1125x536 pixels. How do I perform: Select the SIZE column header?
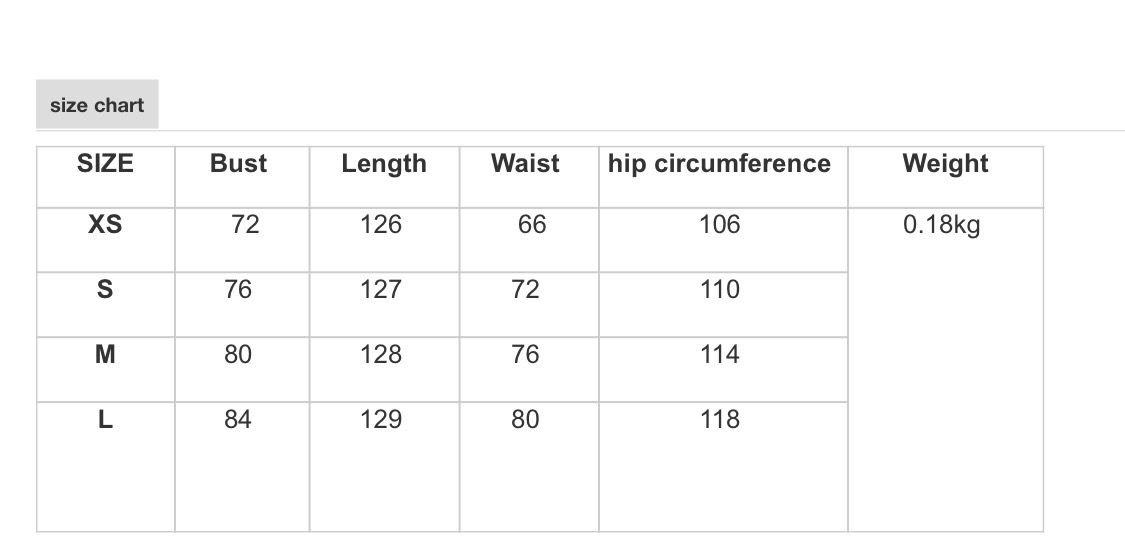[105, 164]
